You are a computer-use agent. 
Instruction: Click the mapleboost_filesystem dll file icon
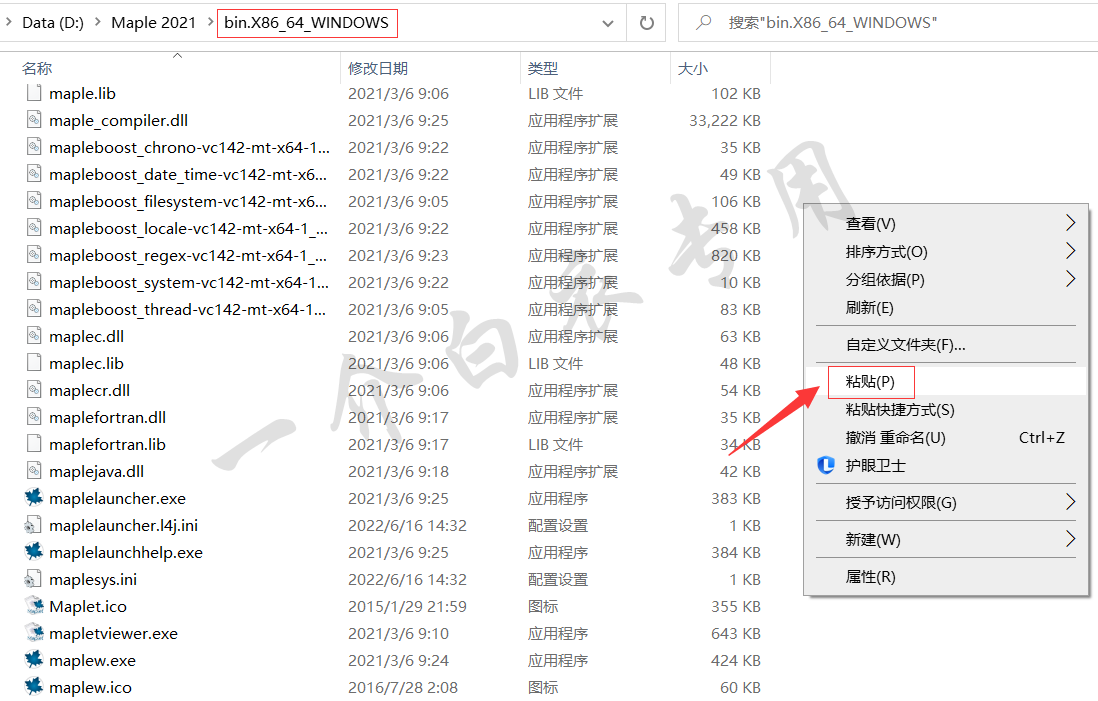[34, 201]
